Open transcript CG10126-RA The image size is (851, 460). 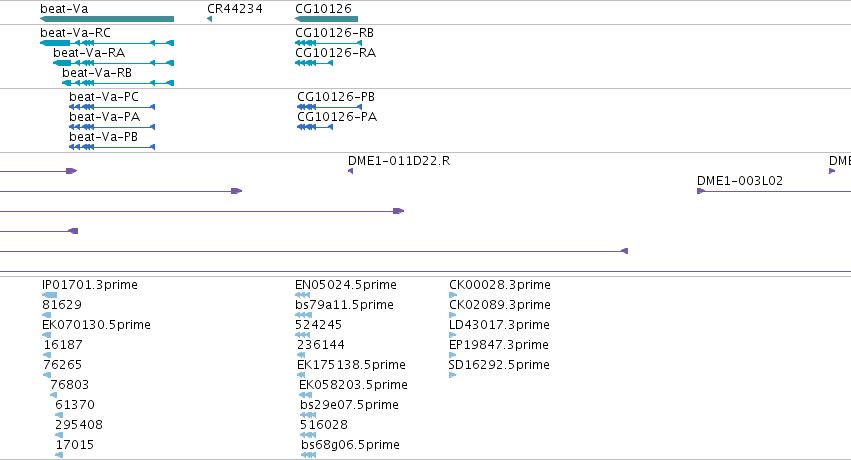(x=335, y=53)
